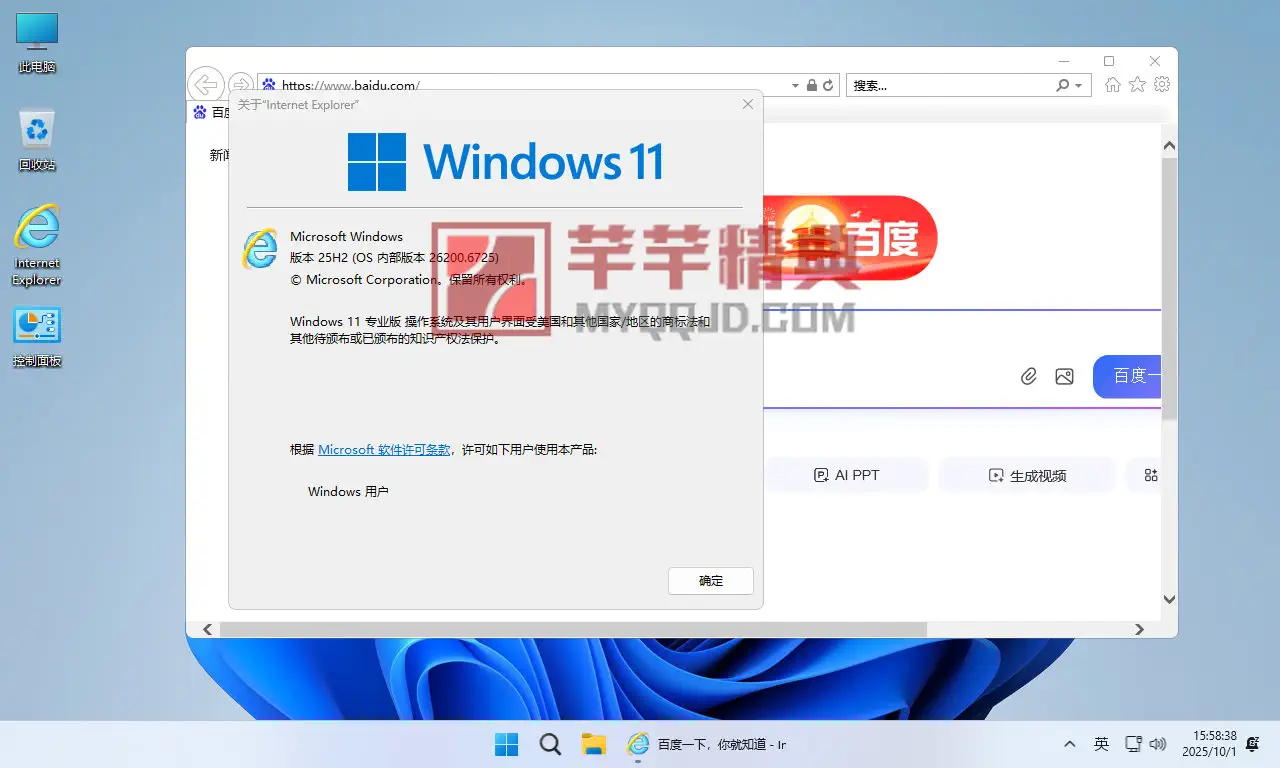The width and height of the screenshot is (1280, 768).
Task: Show hidden system tray icons chevron
Action: click(1070, 744)
